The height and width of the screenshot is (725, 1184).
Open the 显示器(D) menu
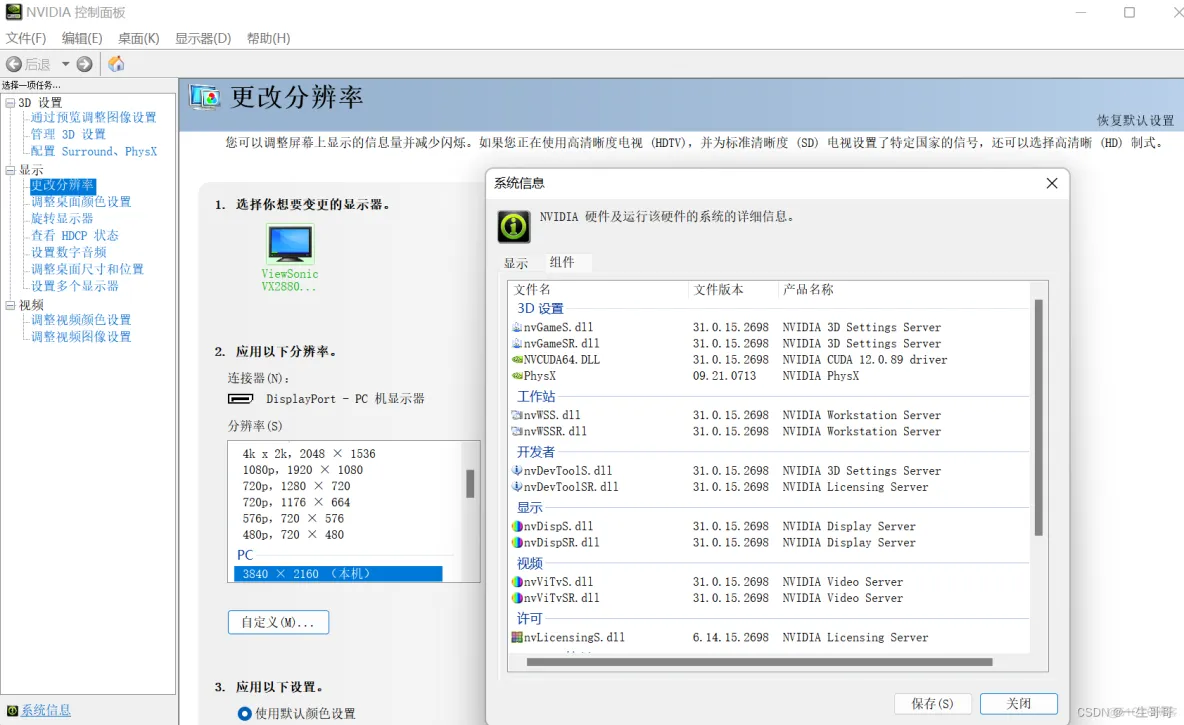pos(203,38)
